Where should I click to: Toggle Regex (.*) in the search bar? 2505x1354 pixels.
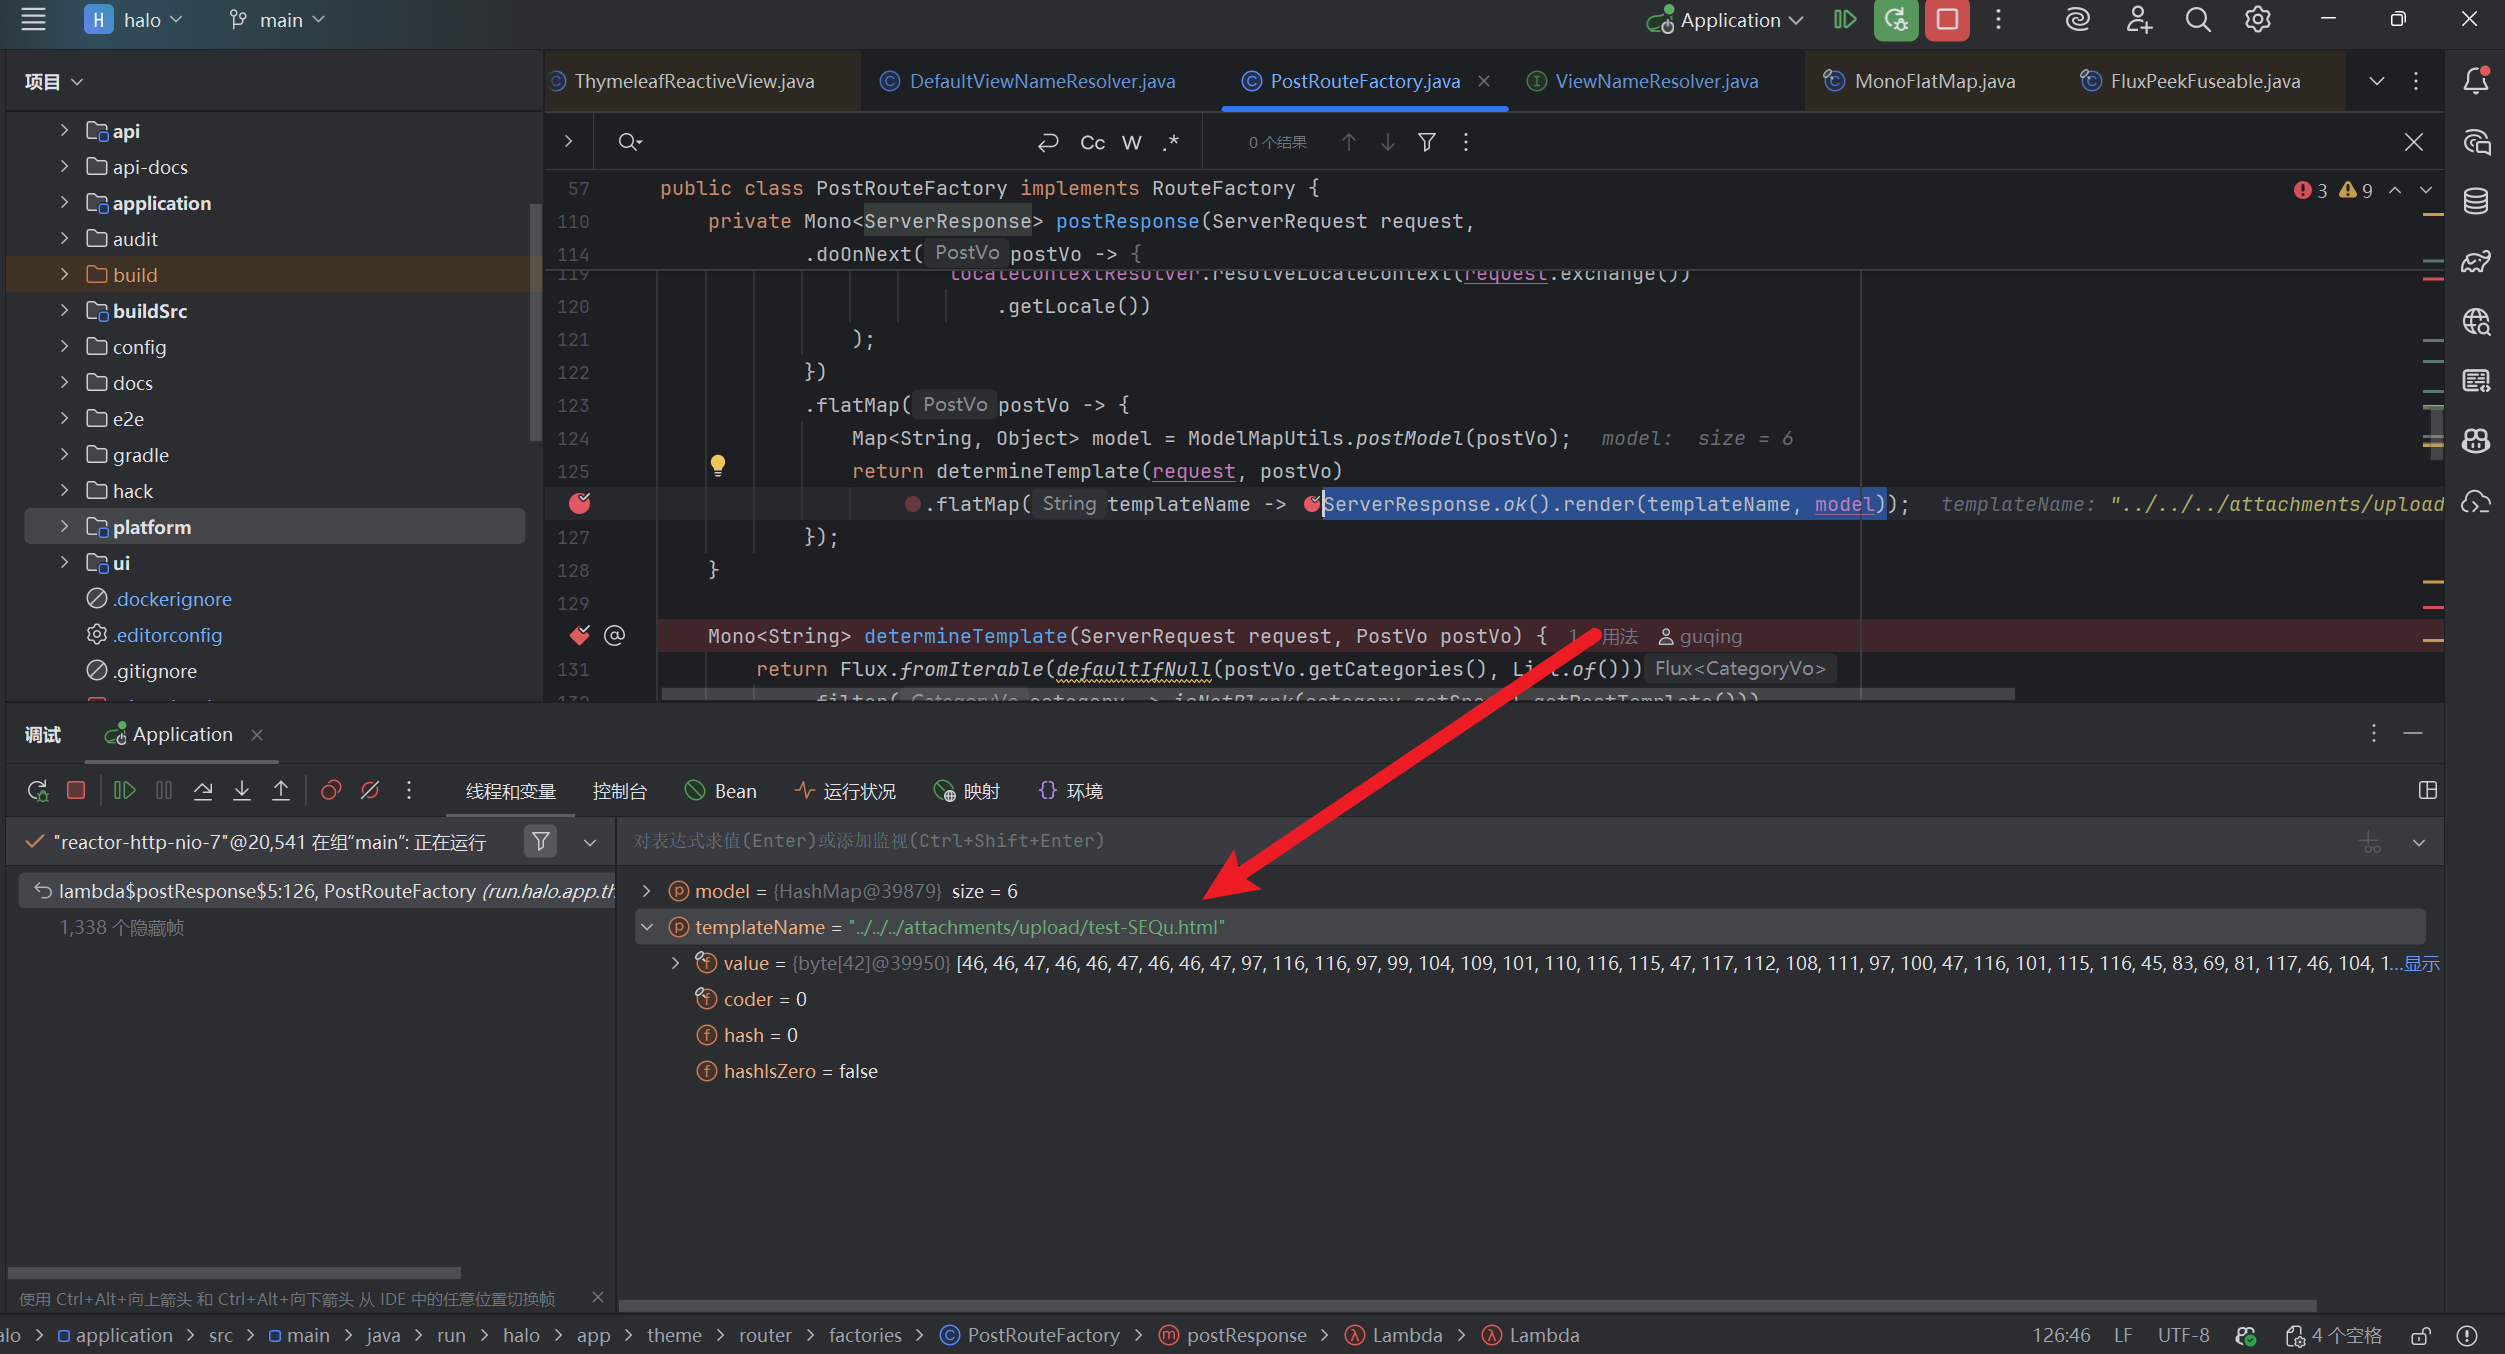click(x=1171, y=143)
